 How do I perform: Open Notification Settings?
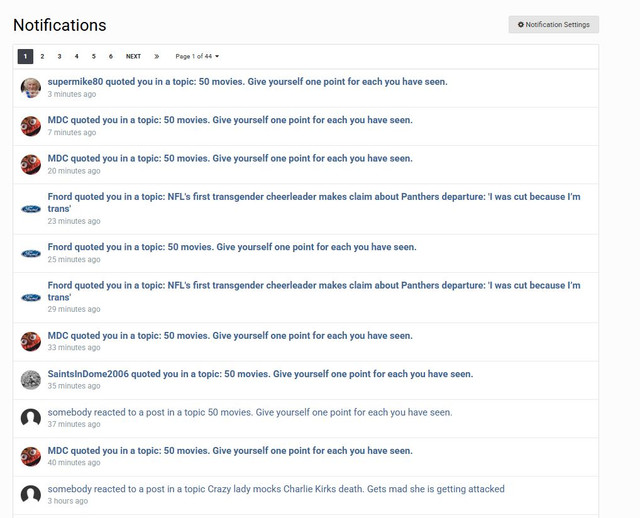point(553,24)
